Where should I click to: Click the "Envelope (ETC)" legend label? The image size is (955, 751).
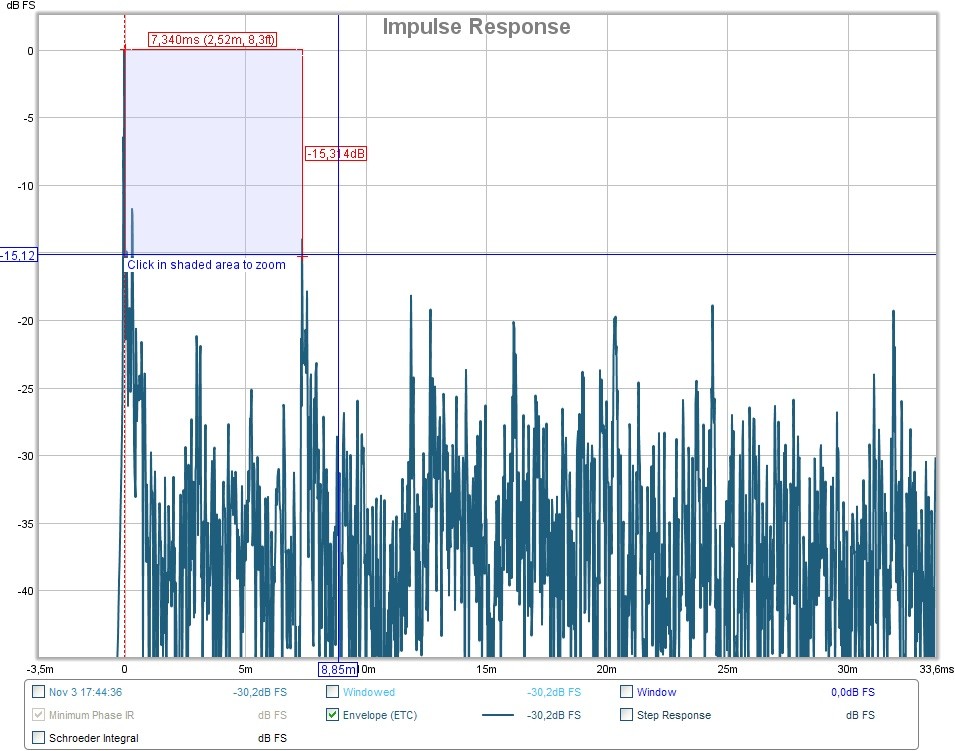(380, 715)
